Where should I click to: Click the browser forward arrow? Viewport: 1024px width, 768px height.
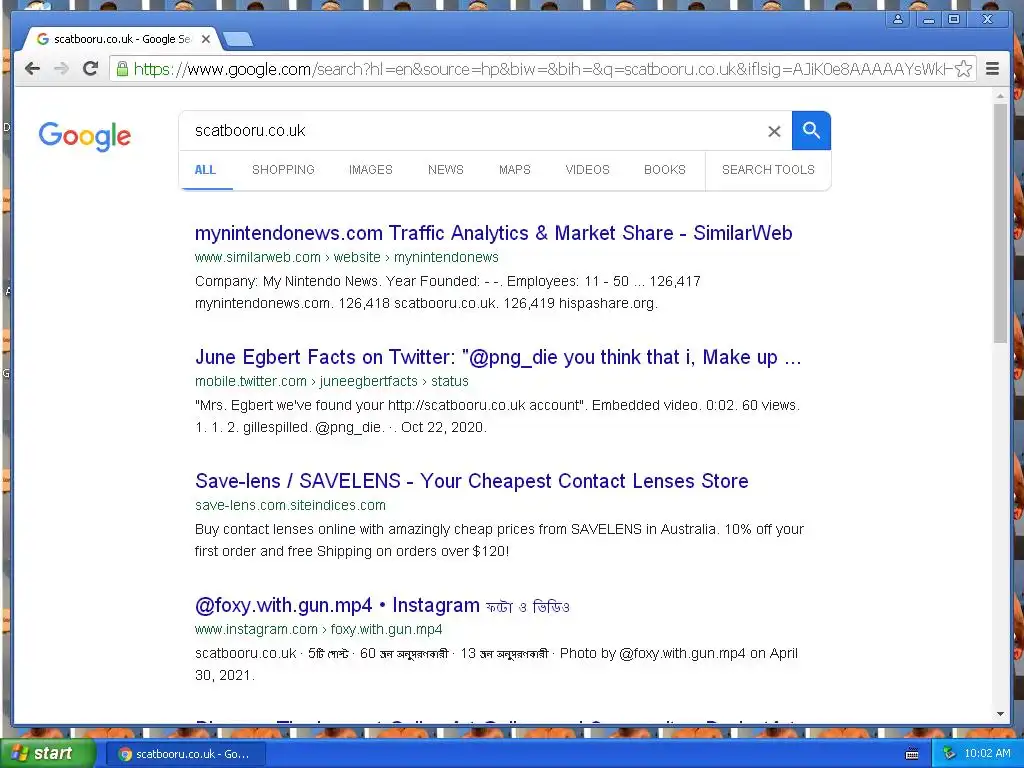pos(61,69)
